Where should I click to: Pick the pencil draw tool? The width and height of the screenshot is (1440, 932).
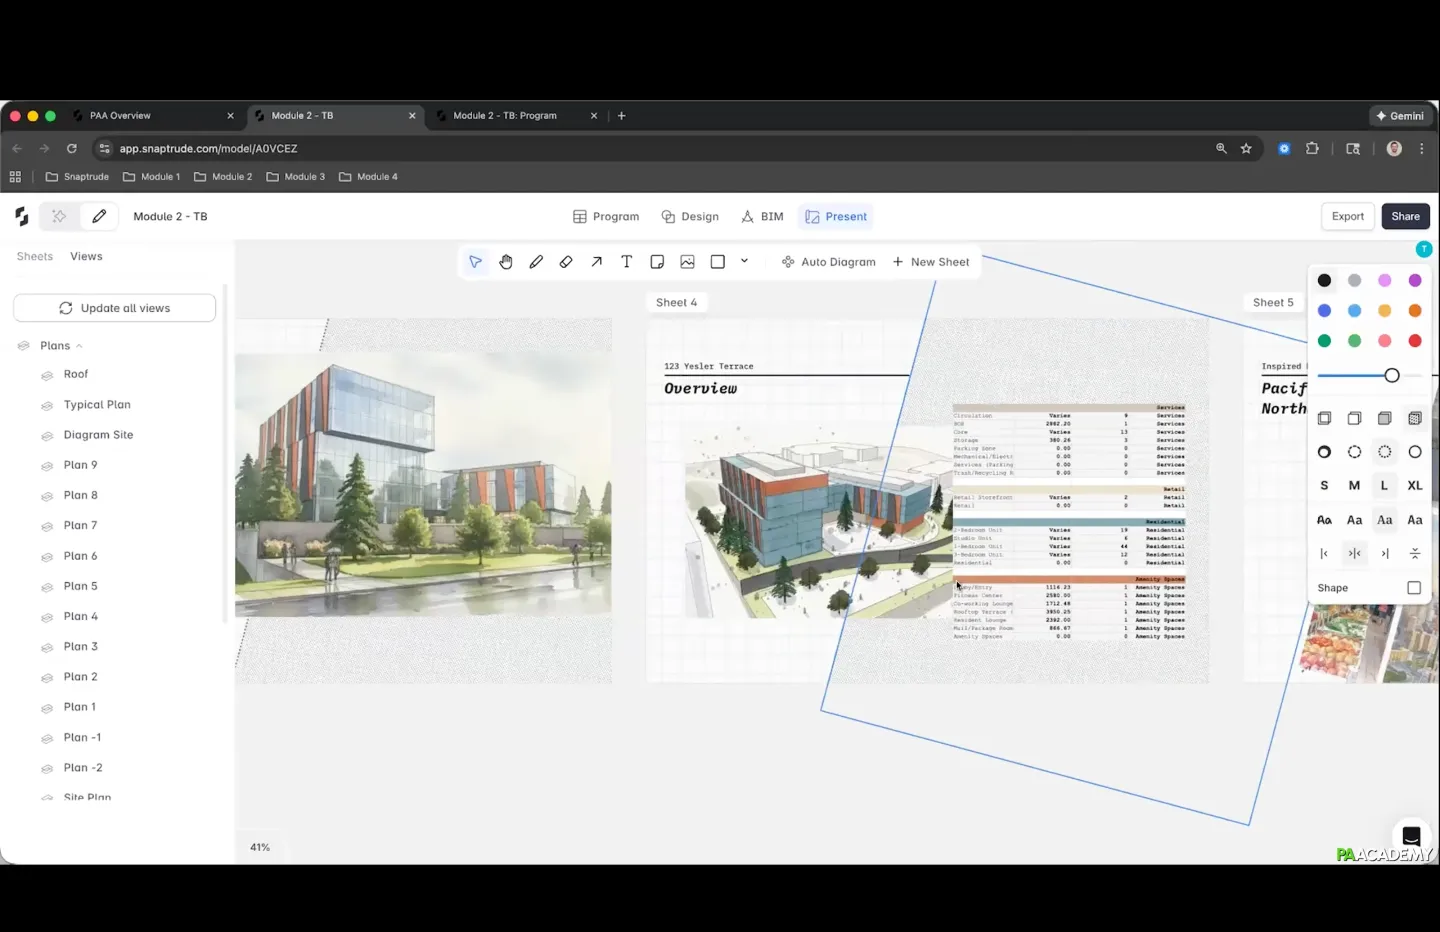point(536,262)
